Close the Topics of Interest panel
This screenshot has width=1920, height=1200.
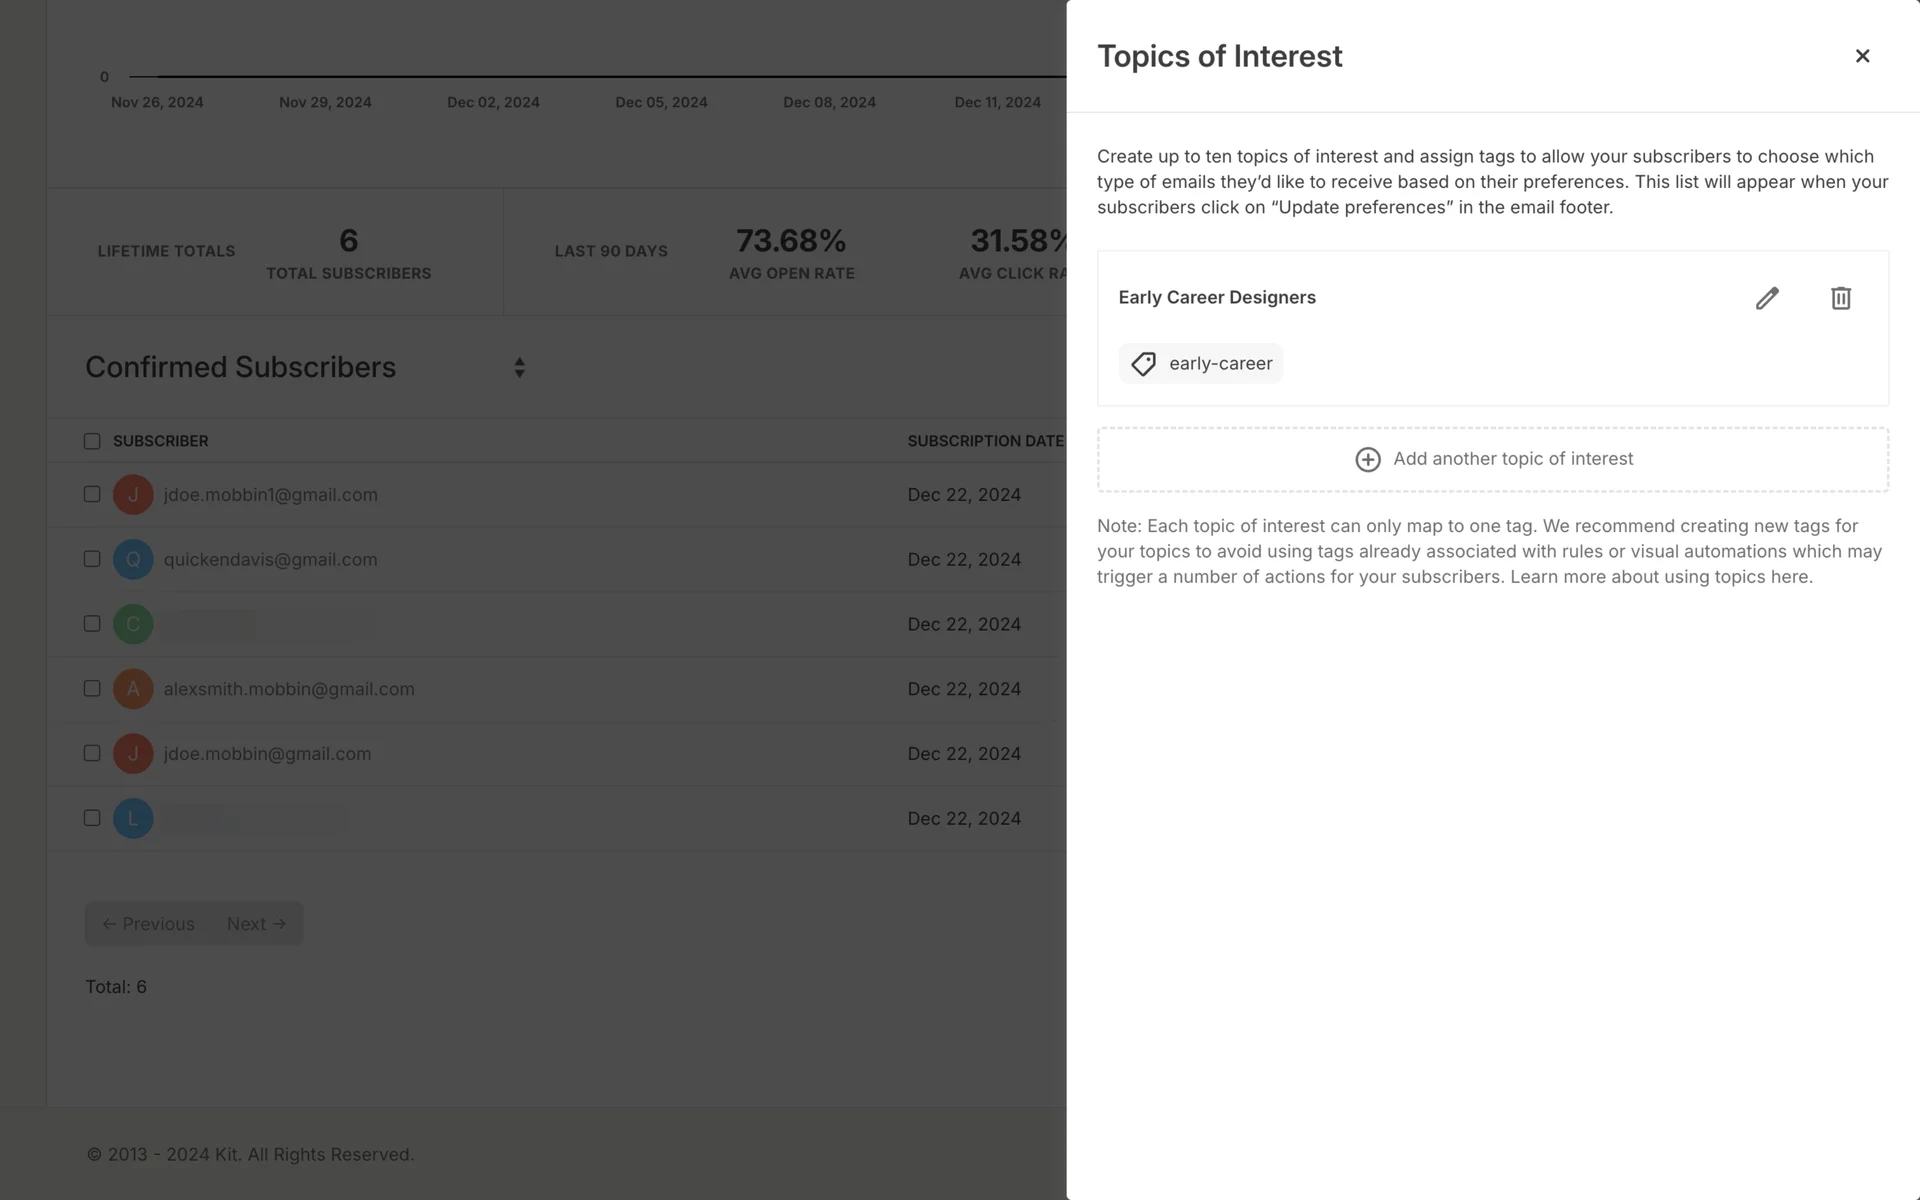point(1862,56)
